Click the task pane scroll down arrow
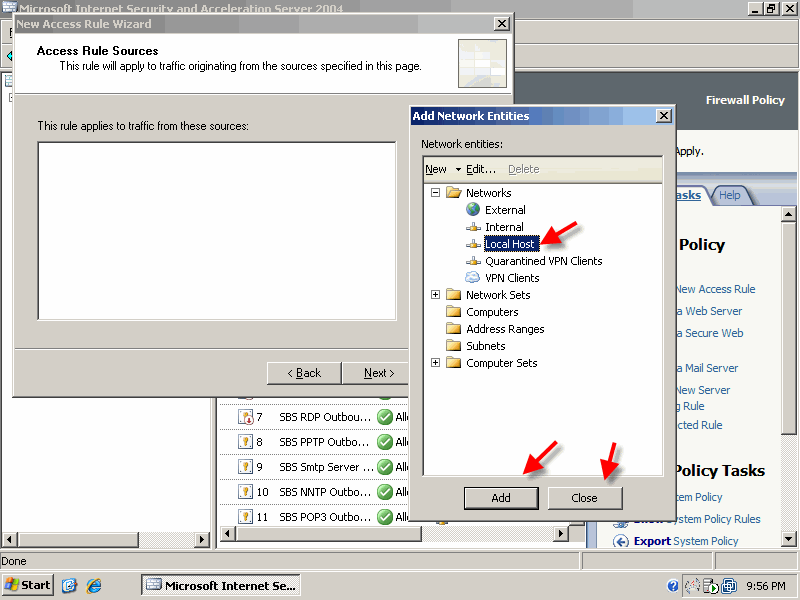 click(x=788, y=539)
